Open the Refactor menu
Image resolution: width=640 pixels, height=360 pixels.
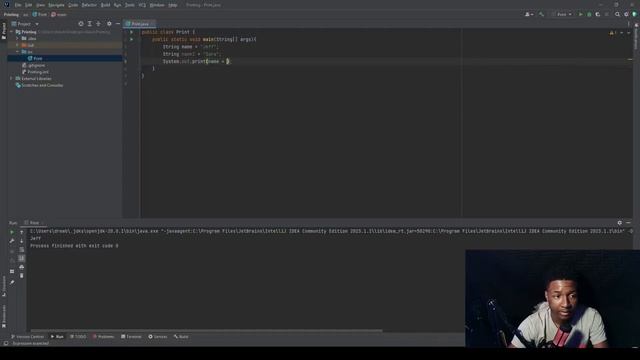(x=89, y=5)
